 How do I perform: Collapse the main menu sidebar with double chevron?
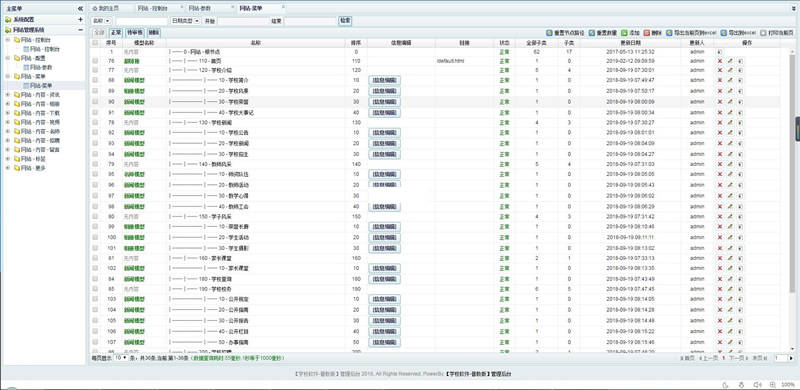81,9
